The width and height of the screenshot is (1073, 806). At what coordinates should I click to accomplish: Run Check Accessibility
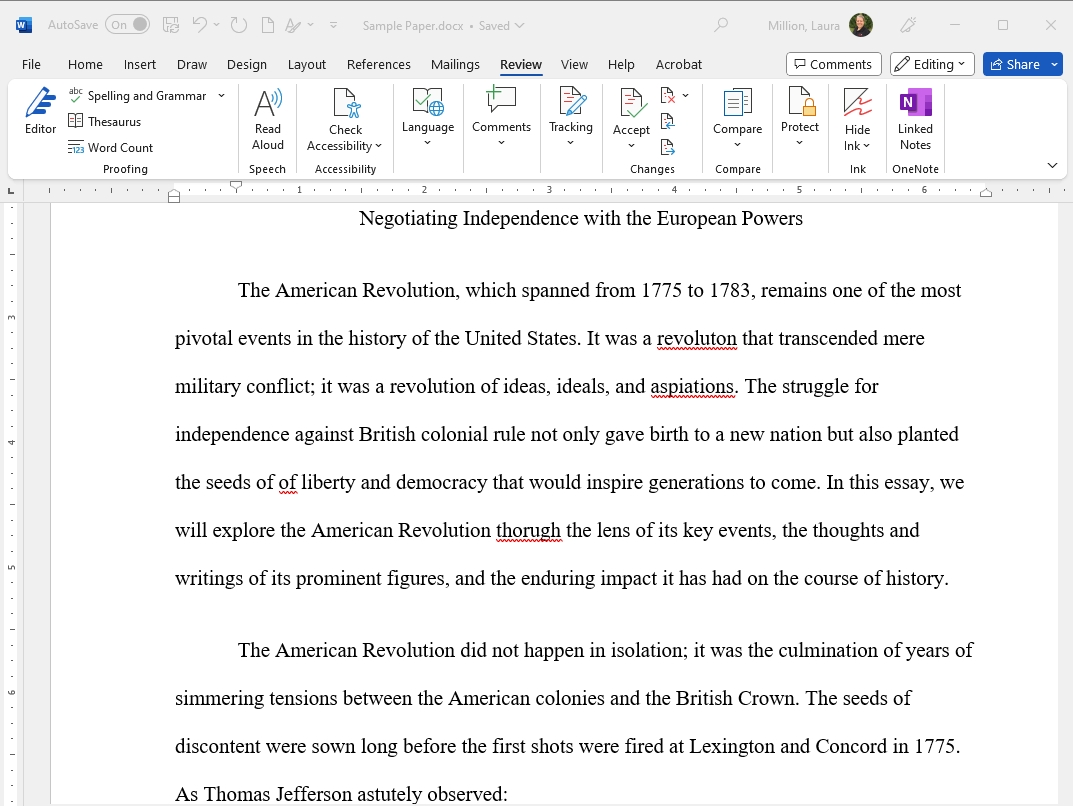pyautogui.click(x=345, y=119)
